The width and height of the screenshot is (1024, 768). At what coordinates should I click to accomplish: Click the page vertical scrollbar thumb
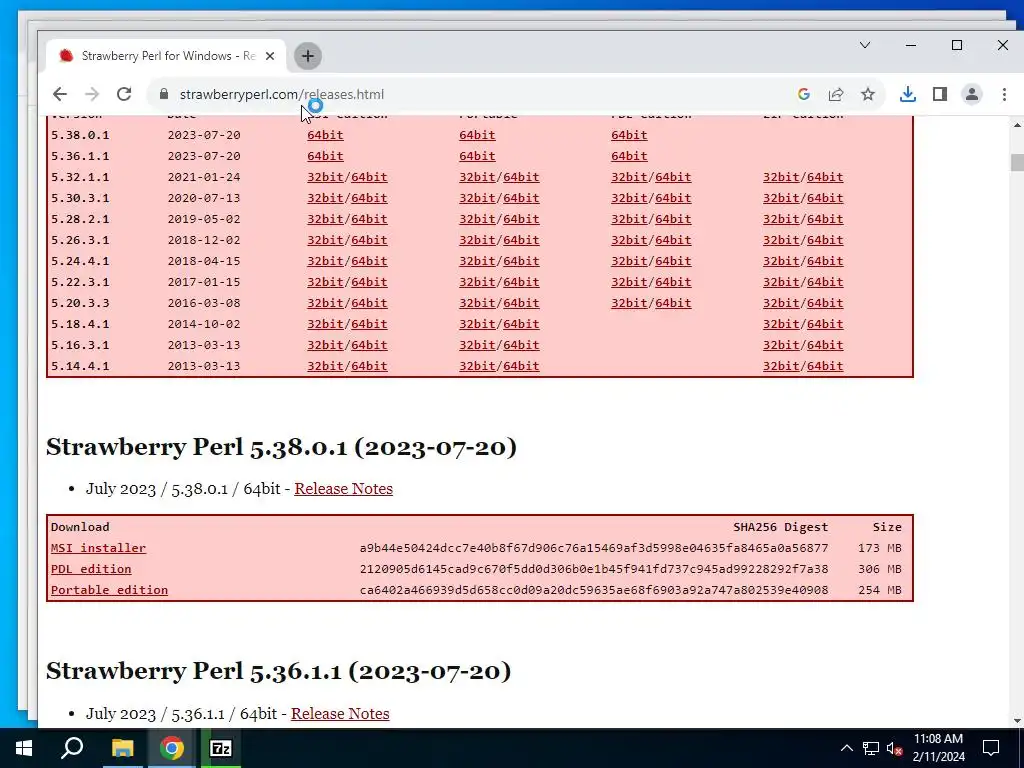1017,162
